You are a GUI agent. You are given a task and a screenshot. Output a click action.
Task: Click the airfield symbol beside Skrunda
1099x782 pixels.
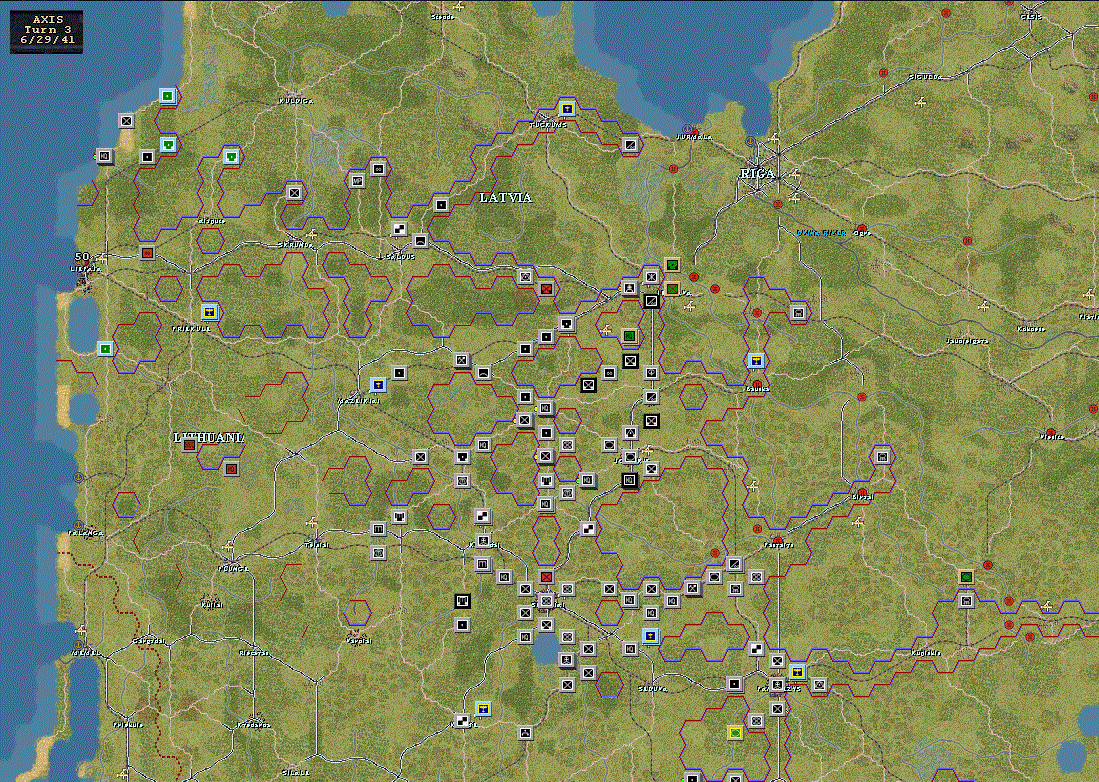pos(311,234)
